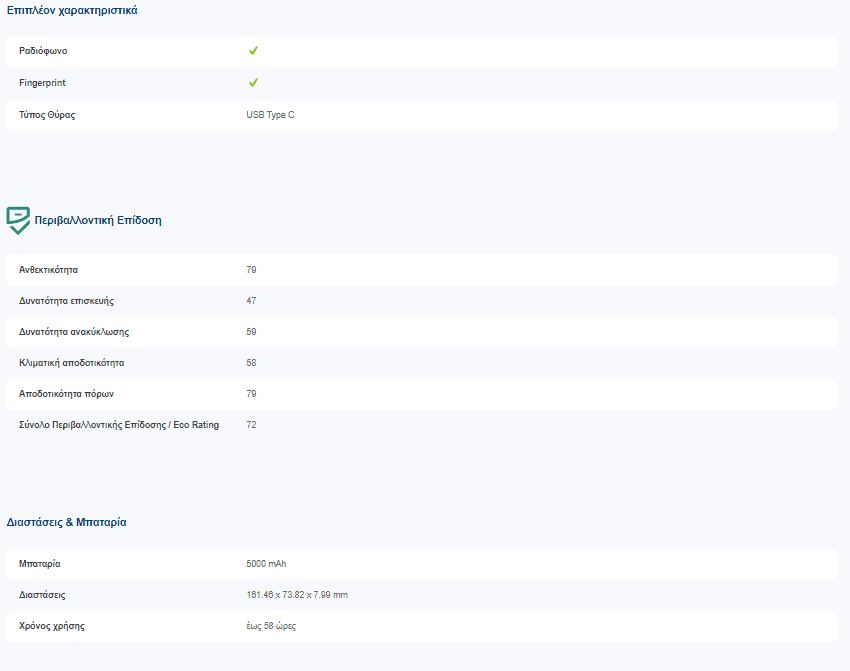The image size is (850, 671).
Task: Click the USB Type C value
Action: click(271, 115)
